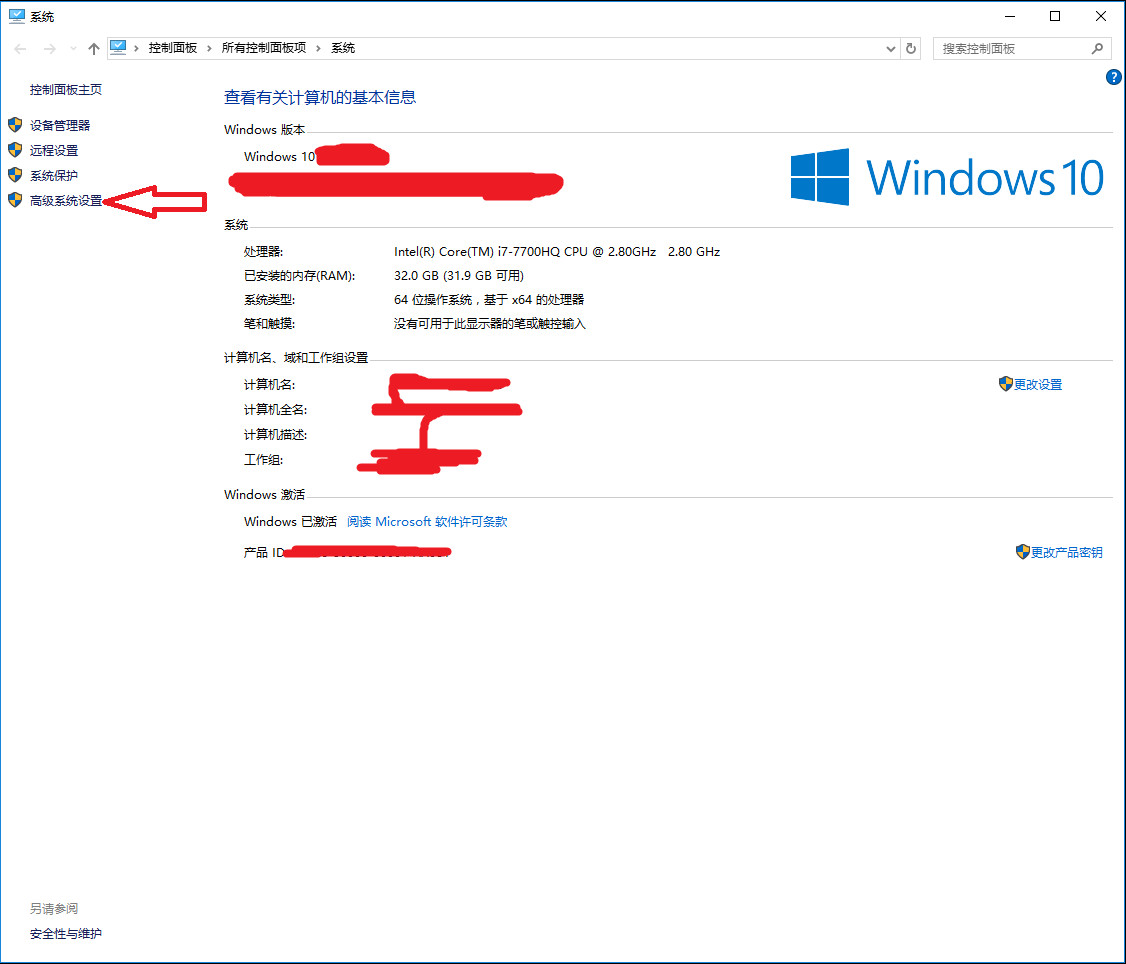
Task: Open recent locations dropdown arrow
Action: coord(73,49)
